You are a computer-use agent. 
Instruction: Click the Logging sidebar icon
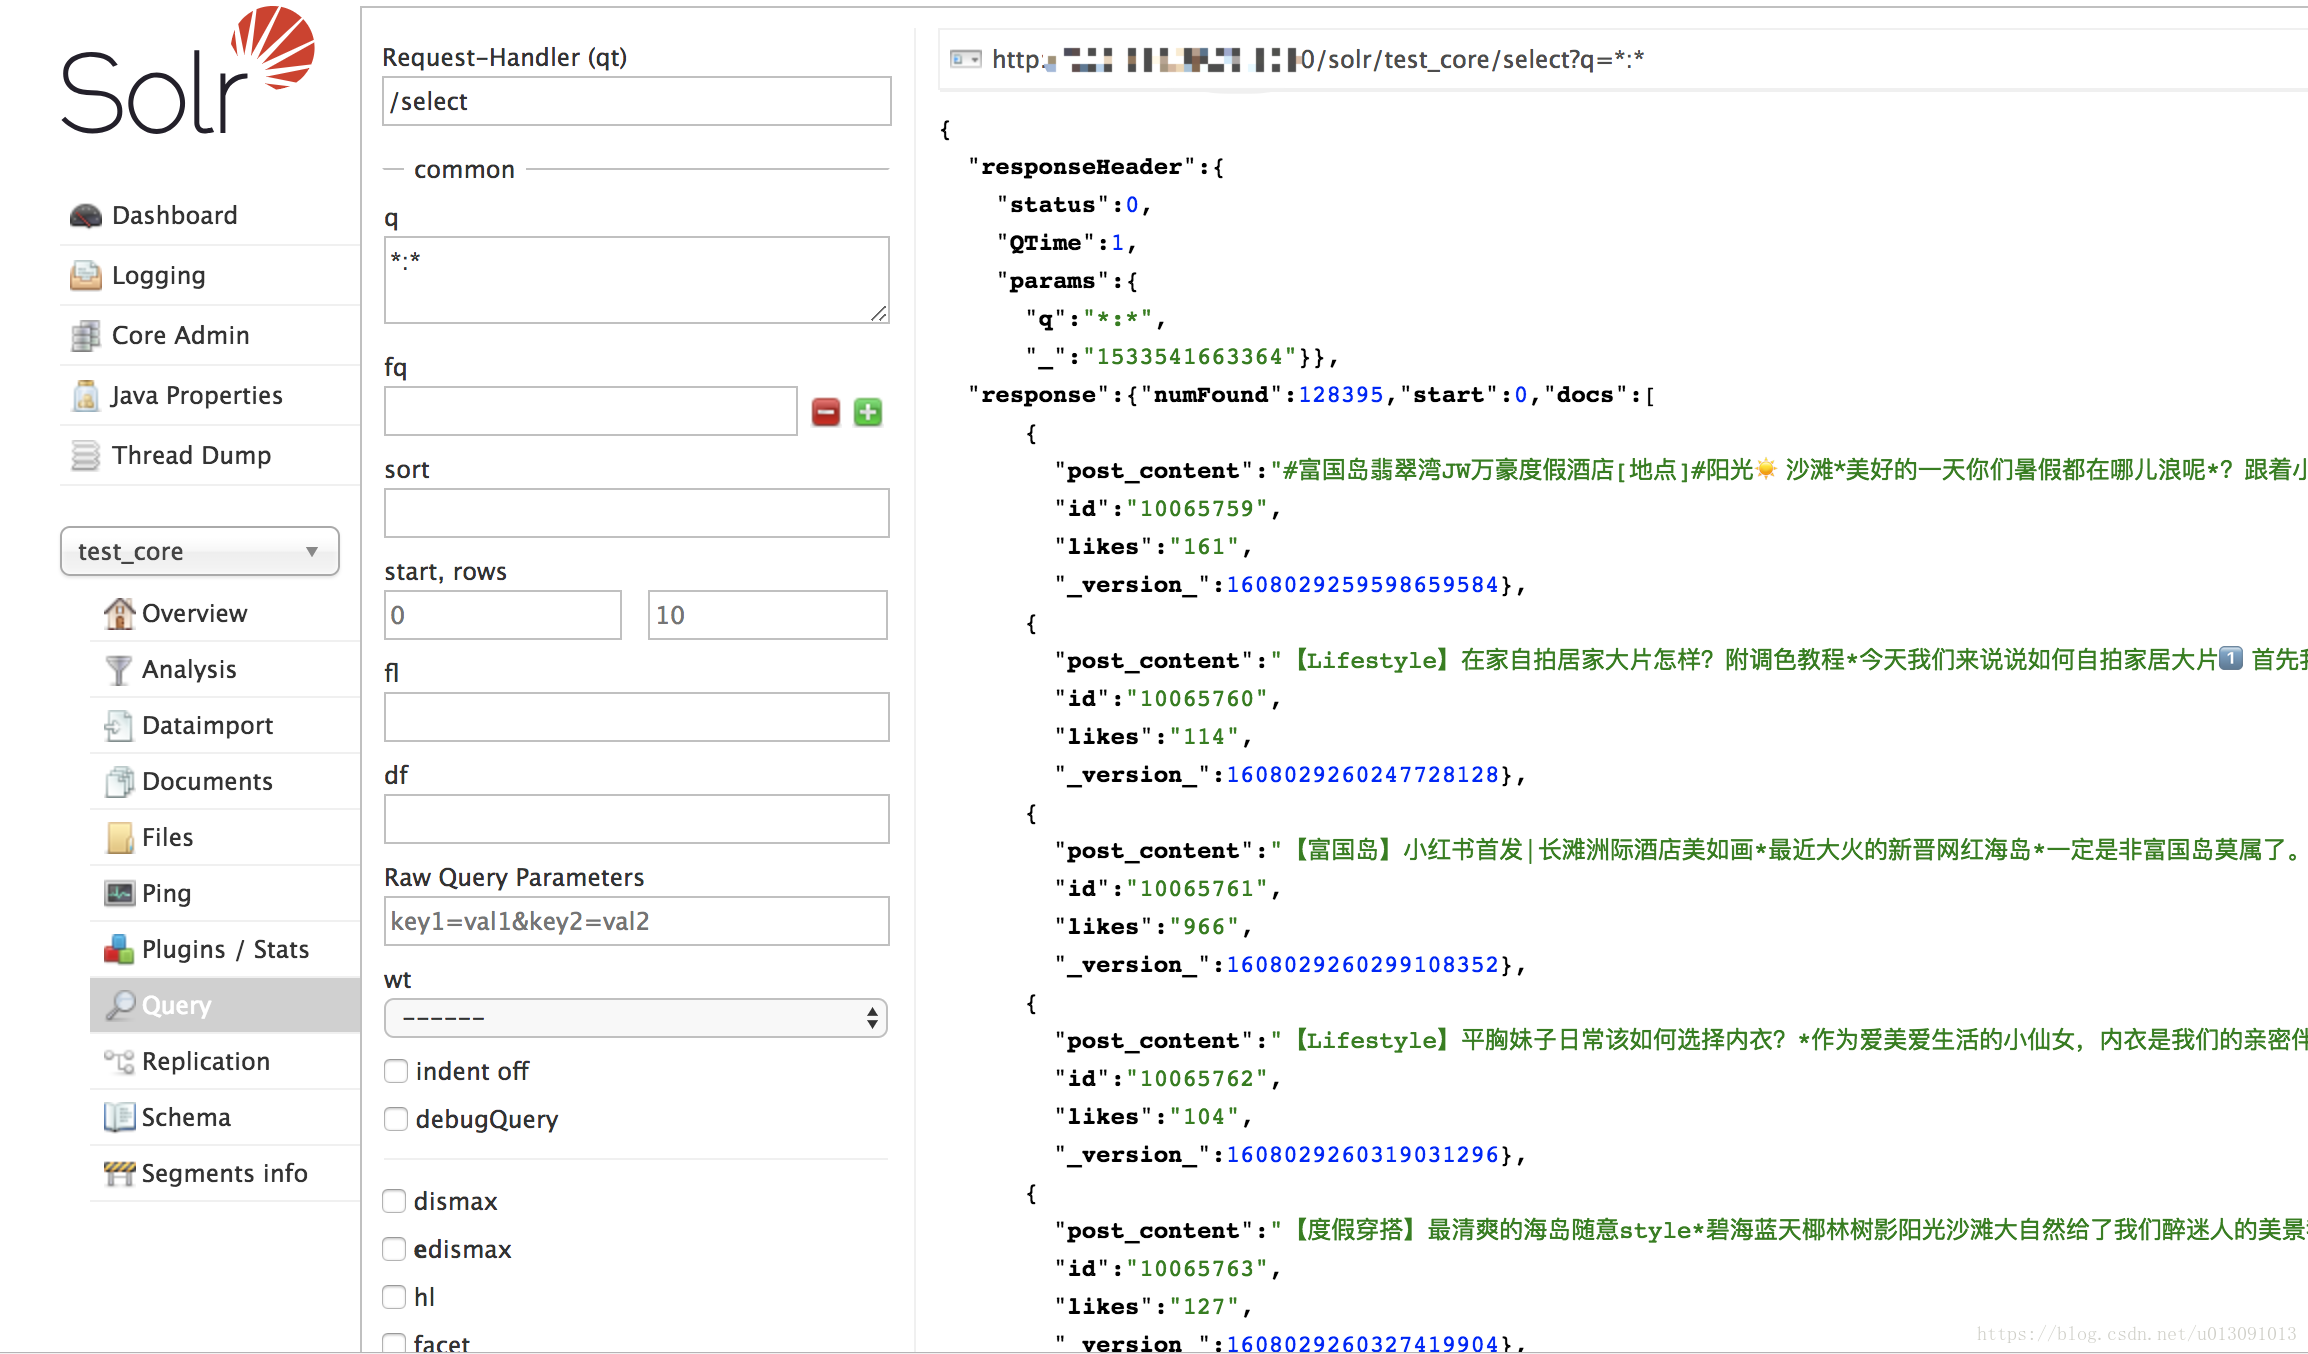(x=86, y=275)
